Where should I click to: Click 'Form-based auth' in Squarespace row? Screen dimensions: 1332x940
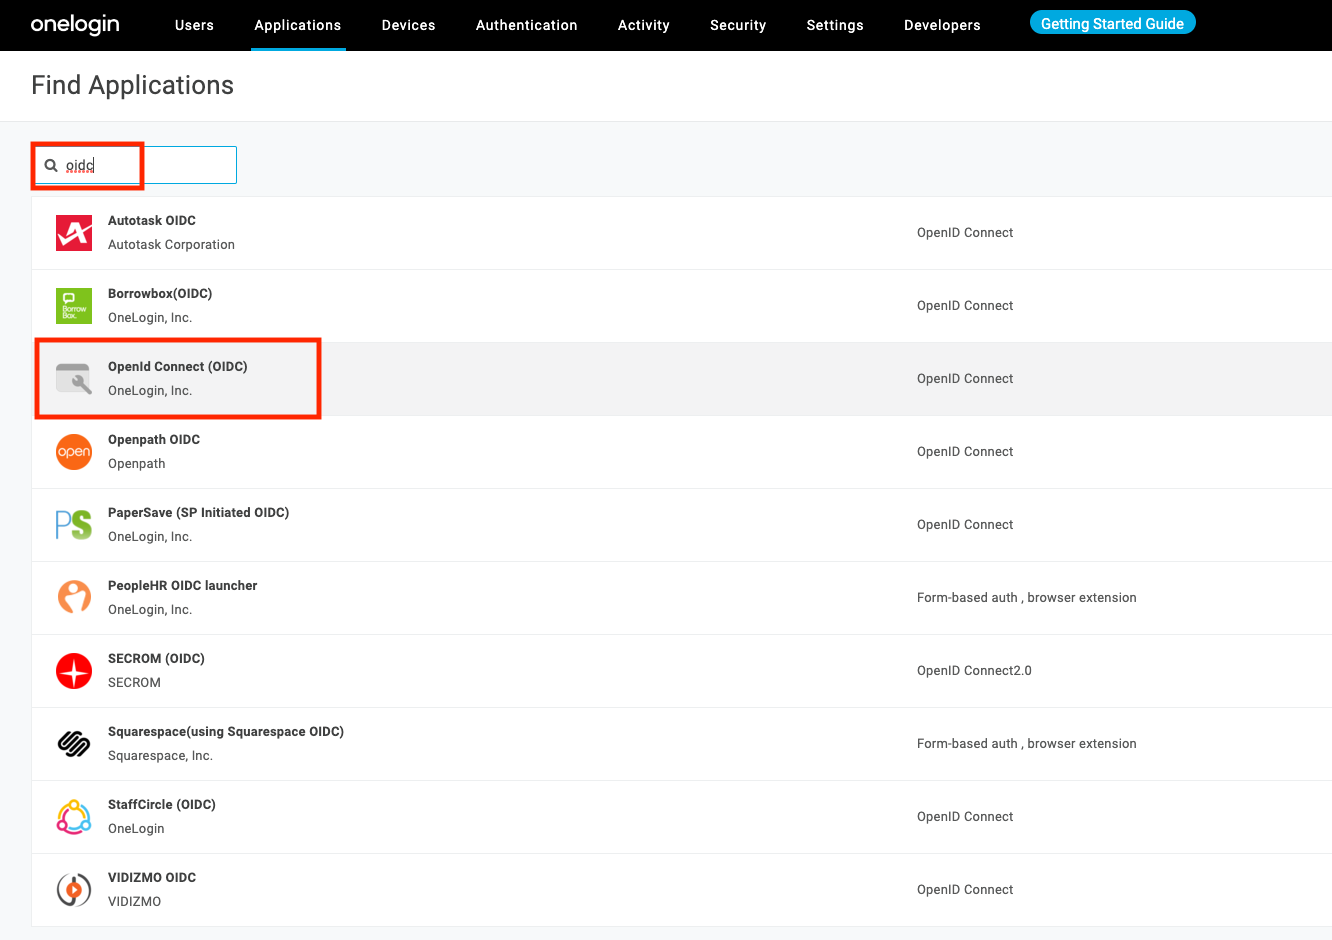967,744
